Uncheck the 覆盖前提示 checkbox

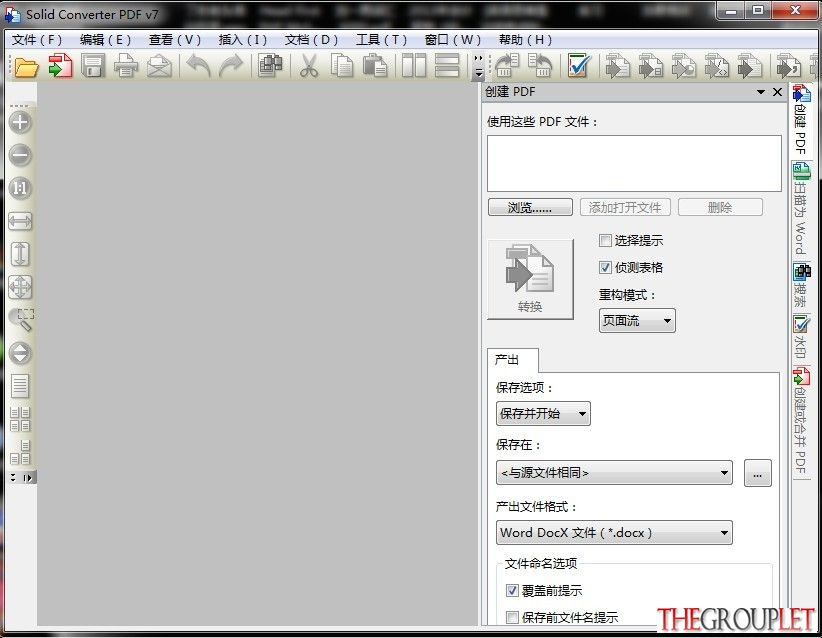coord(512,590)
